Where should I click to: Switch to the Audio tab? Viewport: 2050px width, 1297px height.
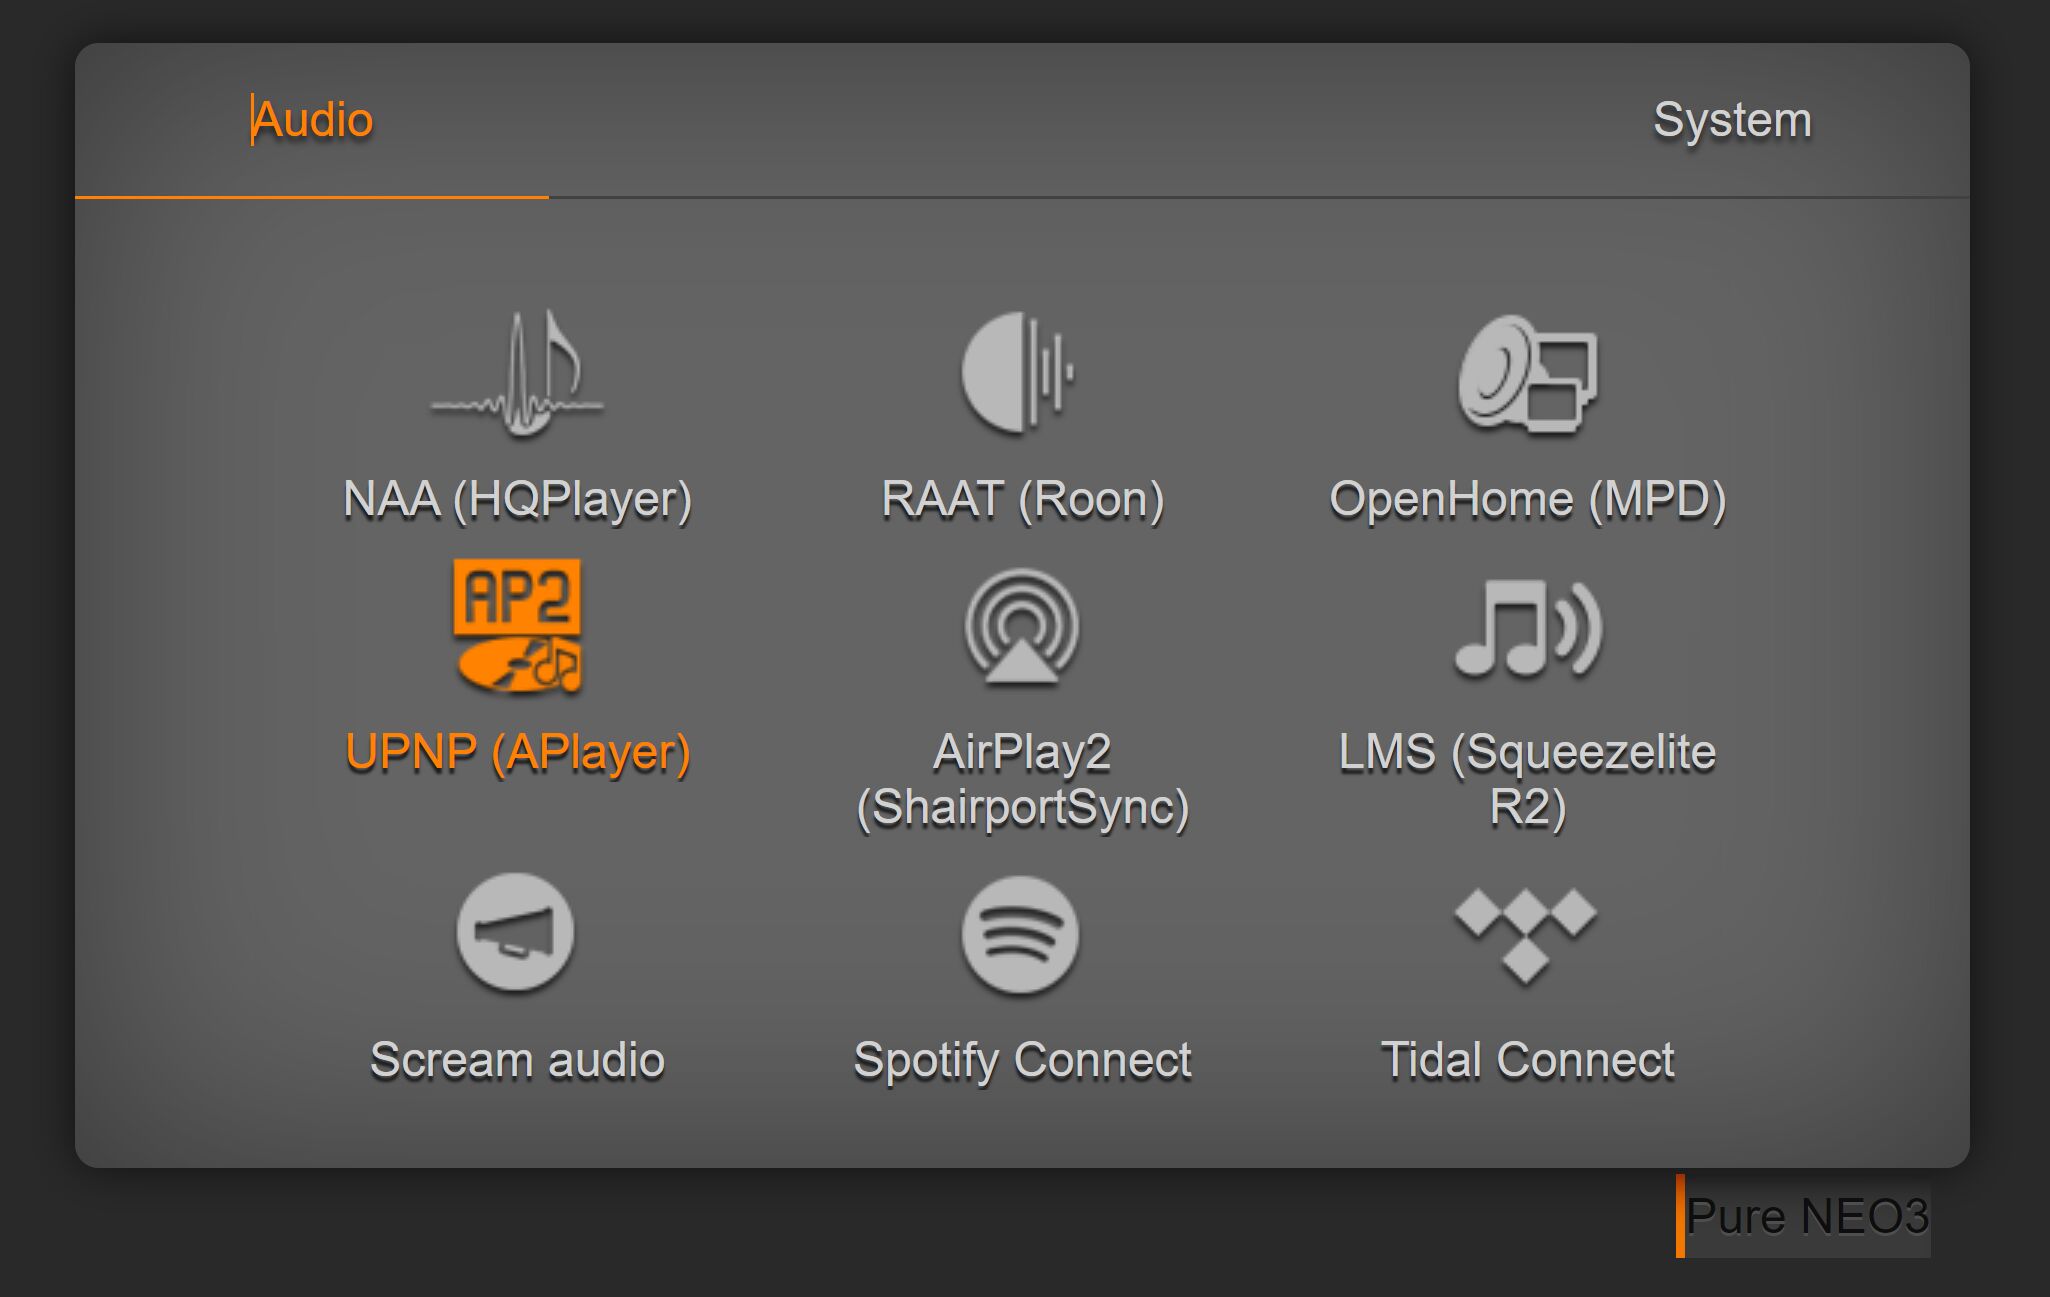312,120
